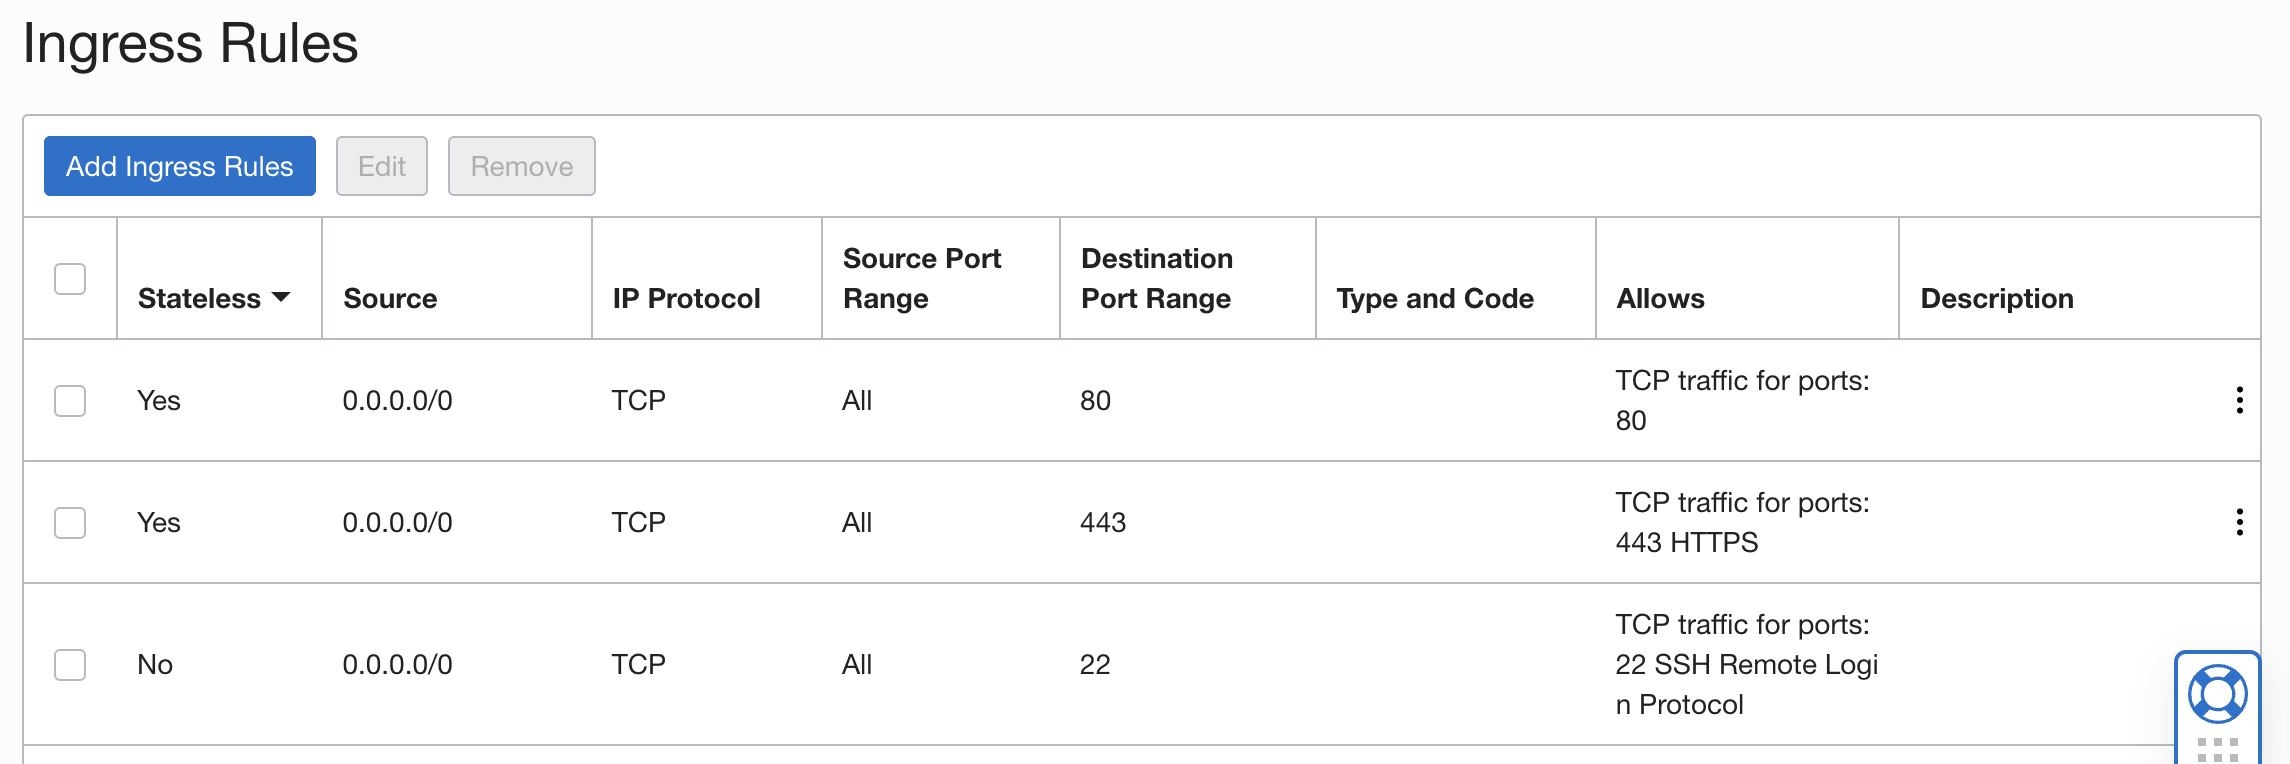The height and width of the screenshot is (764, 2290).
Task: Click the IP Protocol column header
Action: pos(686,298)
